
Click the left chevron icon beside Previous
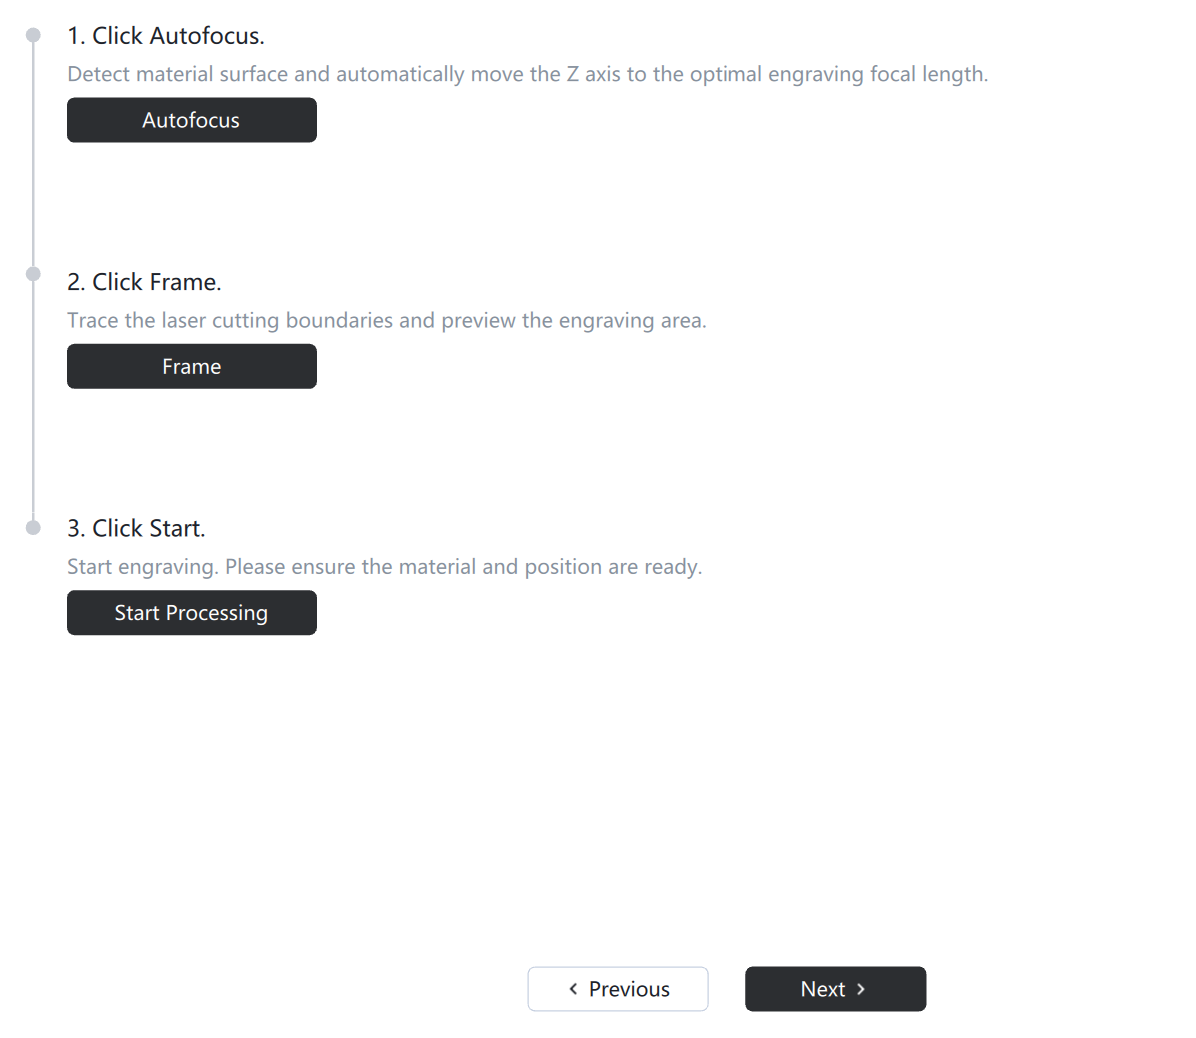click(573, 989)
